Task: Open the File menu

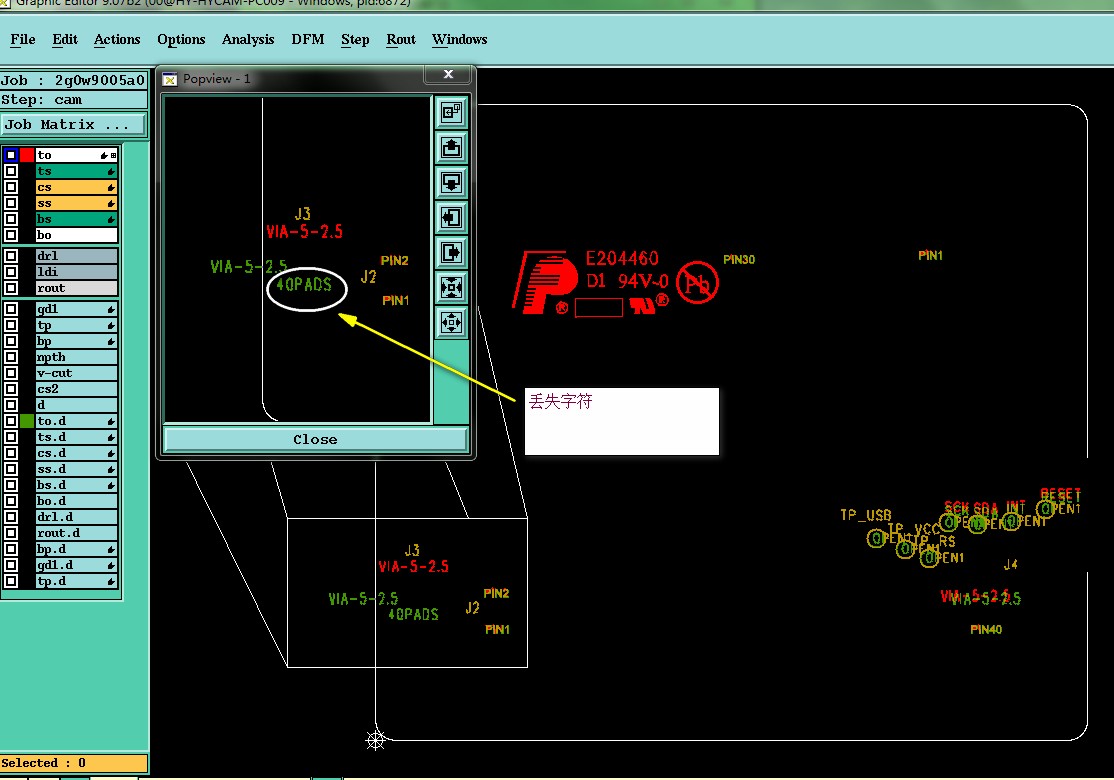Action: tap(23, 39)
